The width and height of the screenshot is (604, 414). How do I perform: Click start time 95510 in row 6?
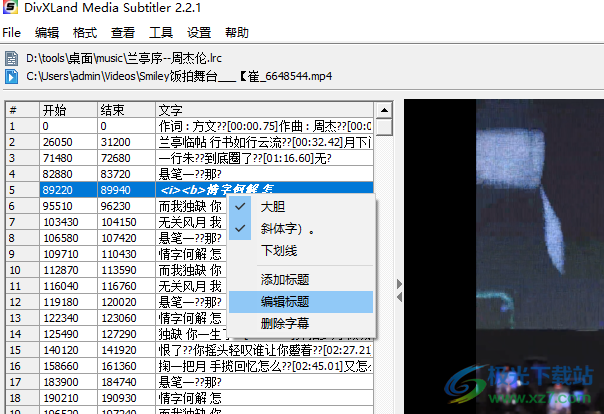(68, 206)
